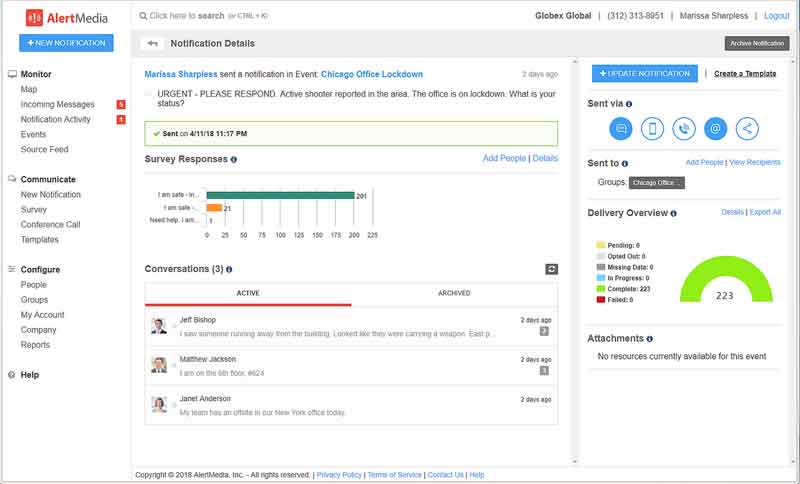Open Sent to info icon
This screenshot has height=484, width=800.
coord(625,164)
